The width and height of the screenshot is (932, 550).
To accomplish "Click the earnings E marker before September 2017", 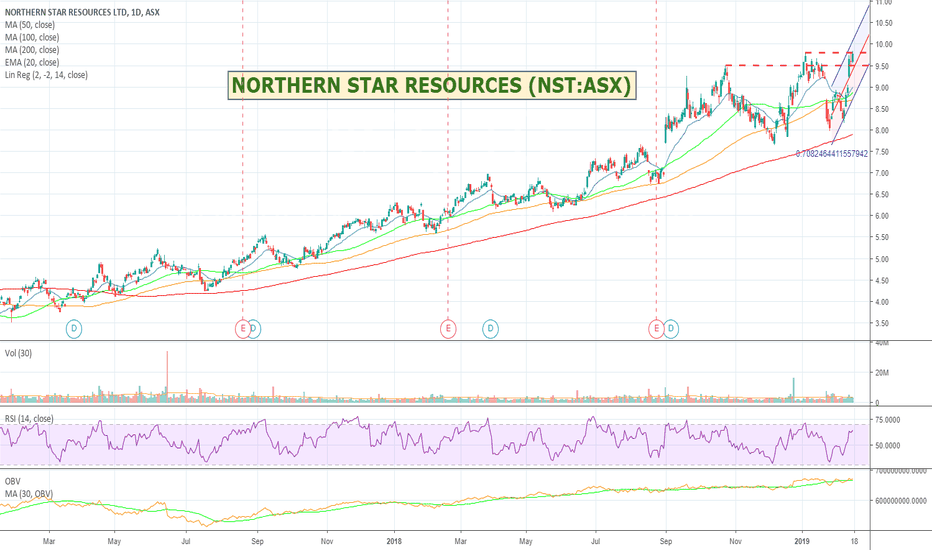I will coord(243,328).
